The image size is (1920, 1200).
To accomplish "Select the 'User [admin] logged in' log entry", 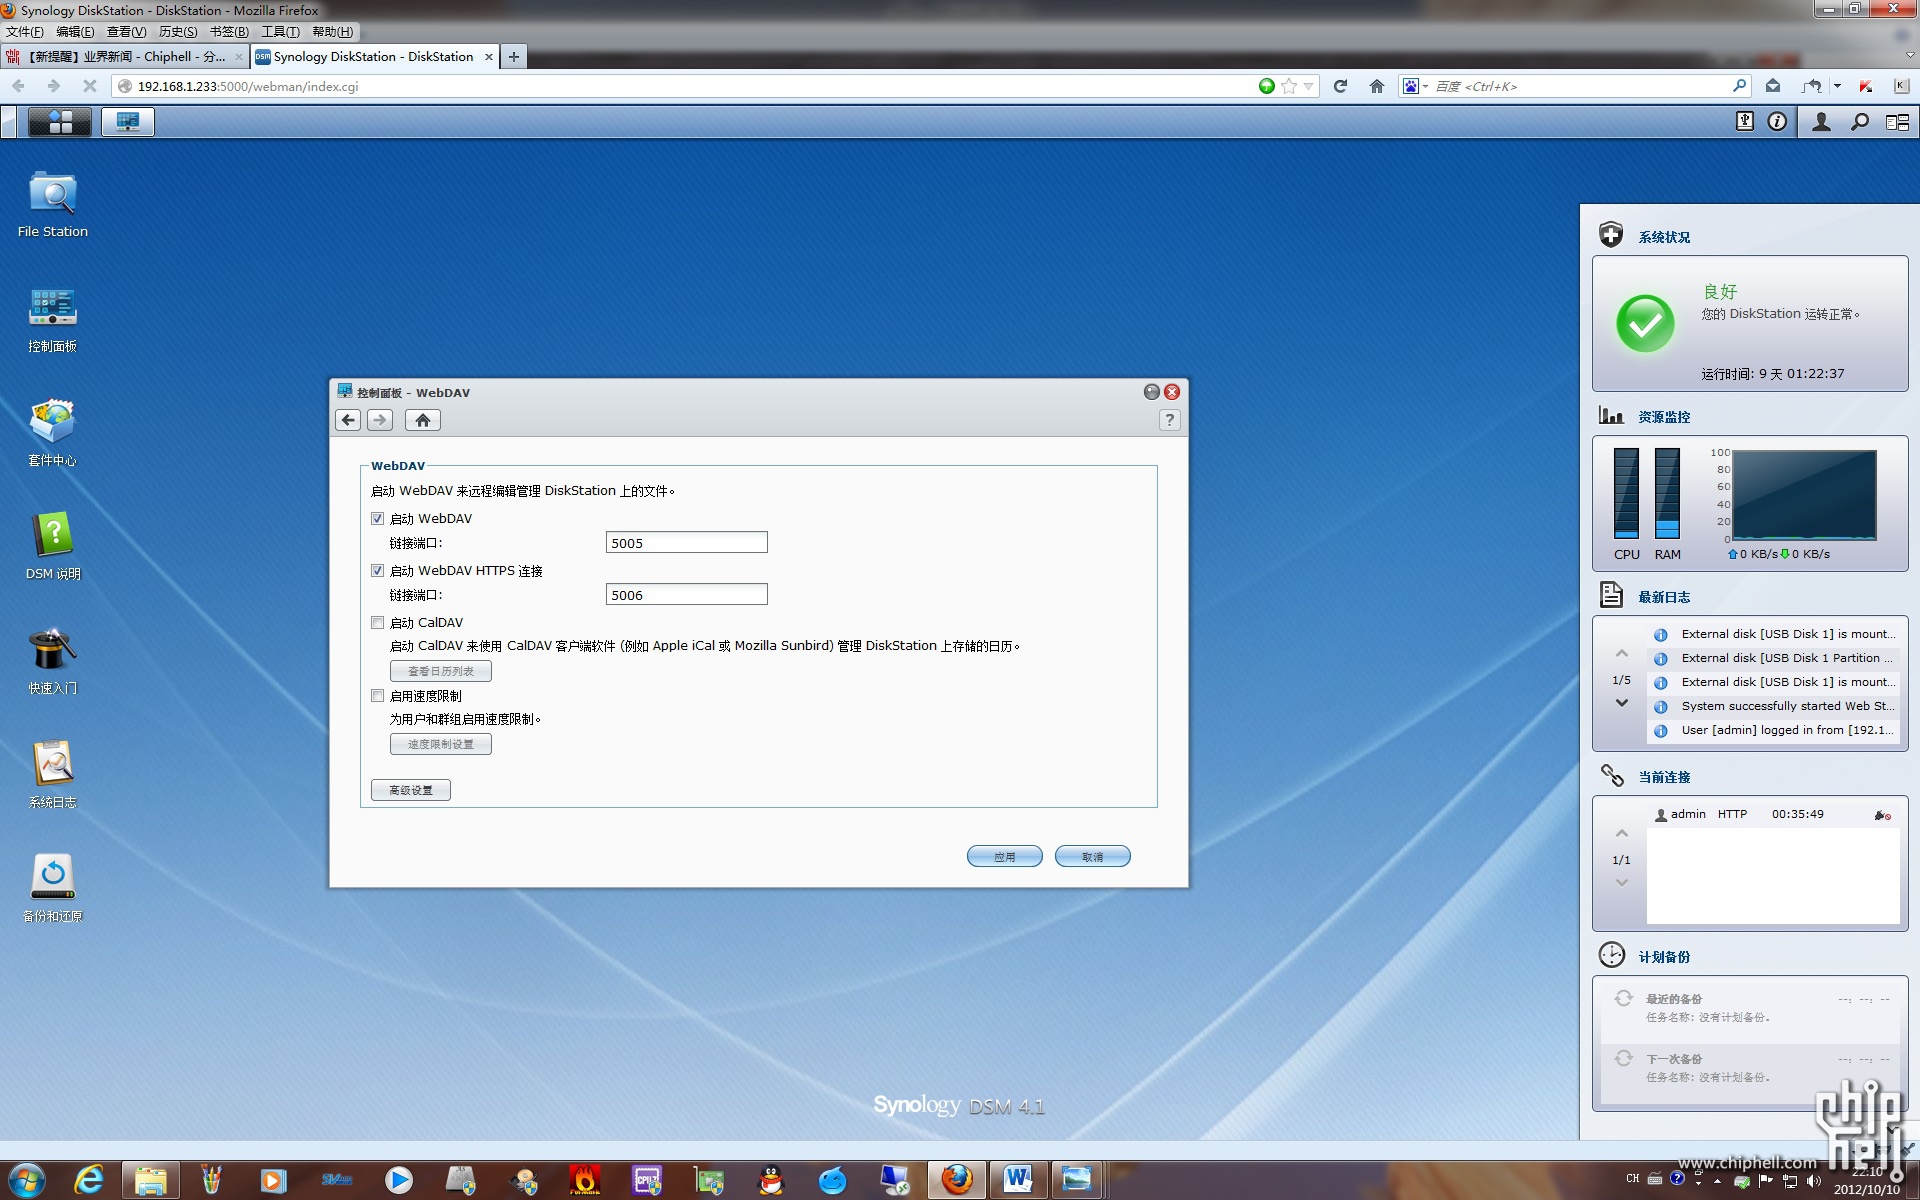I will point(1774,730).
